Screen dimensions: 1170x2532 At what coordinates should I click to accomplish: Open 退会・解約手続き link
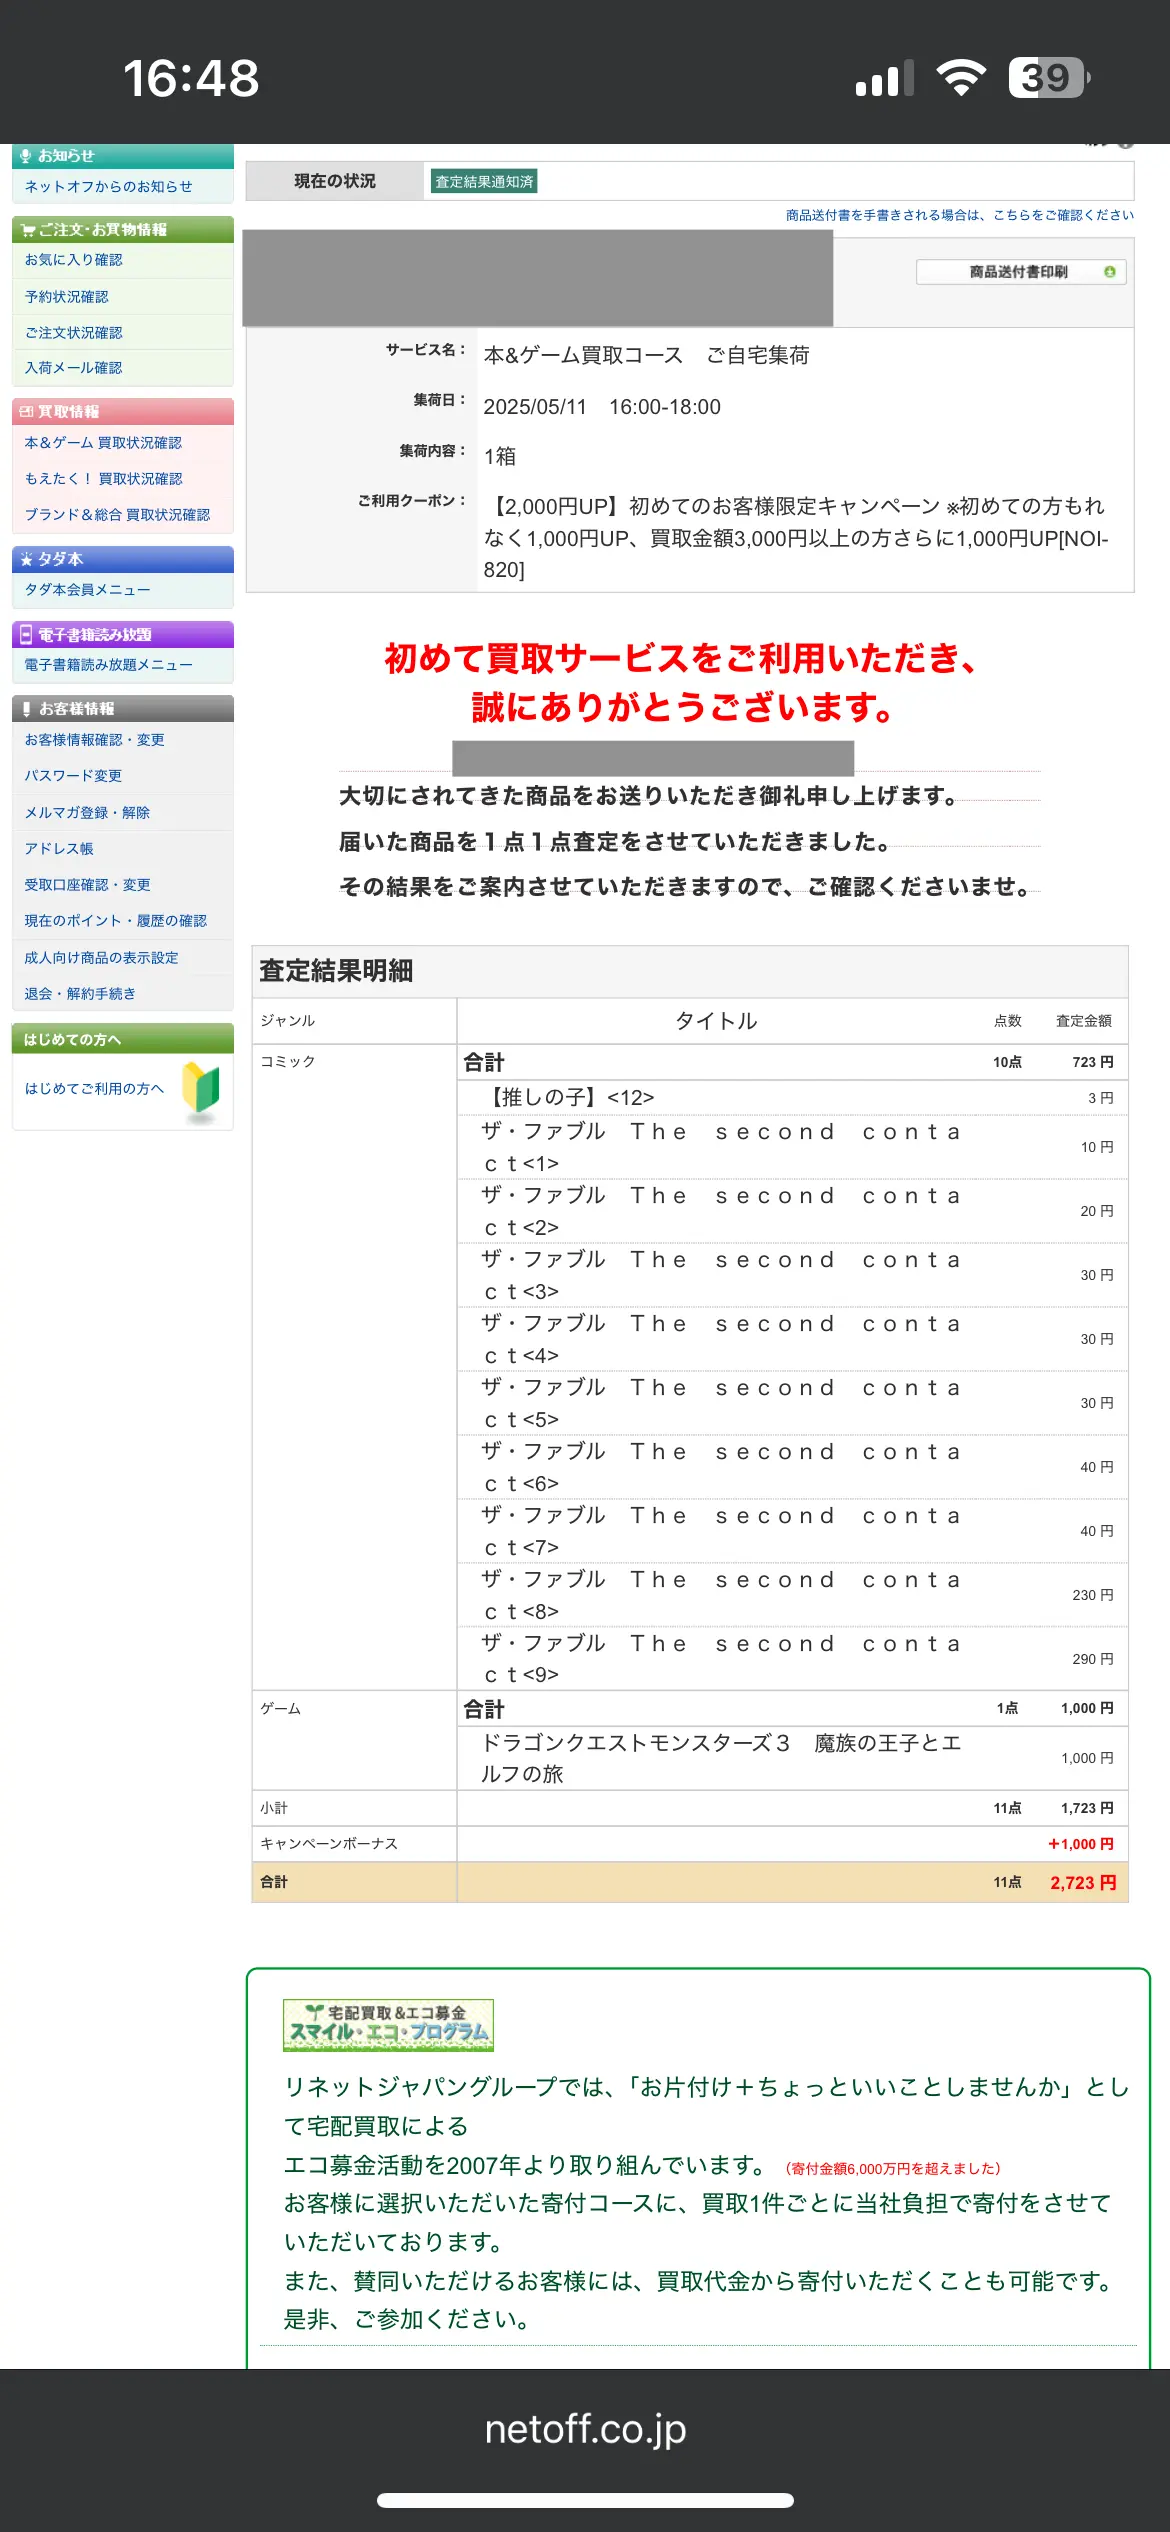80,994
